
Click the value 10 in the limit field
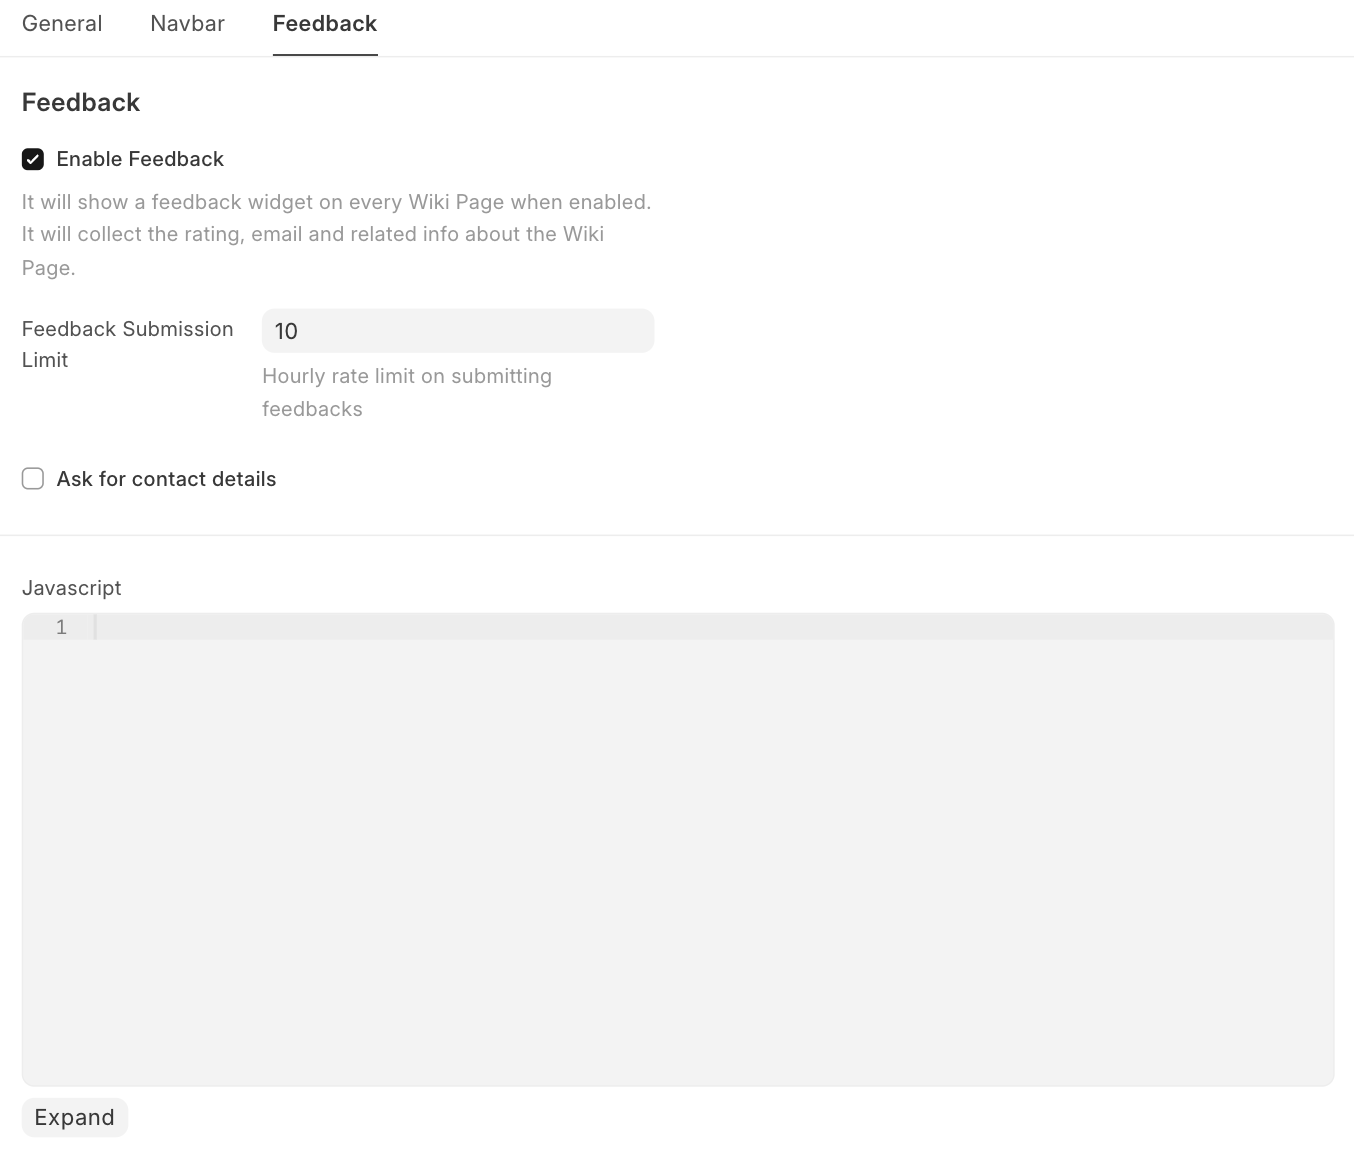tap(286, 331)
